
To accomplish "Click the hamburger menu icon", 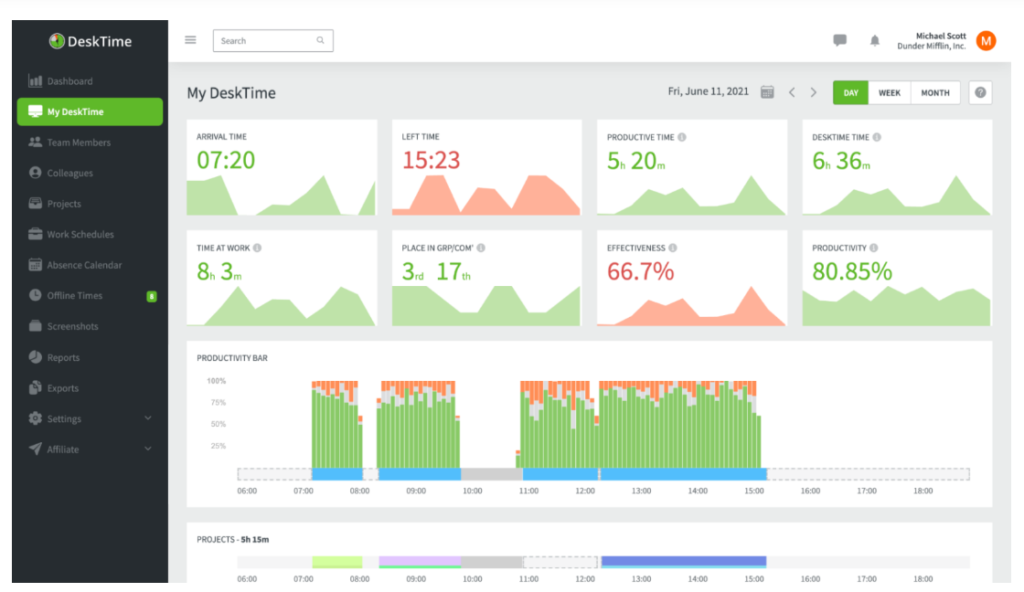I will point(190,41).
